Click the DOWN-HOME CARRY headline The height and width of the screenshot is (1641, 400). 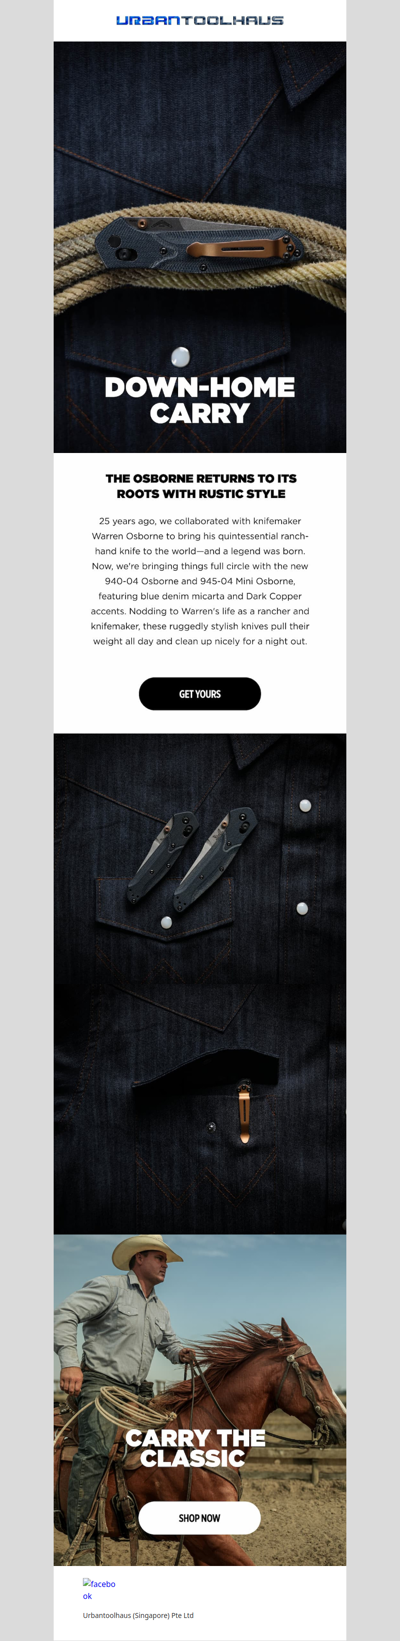pyautogui.click(x=200, y=400)
